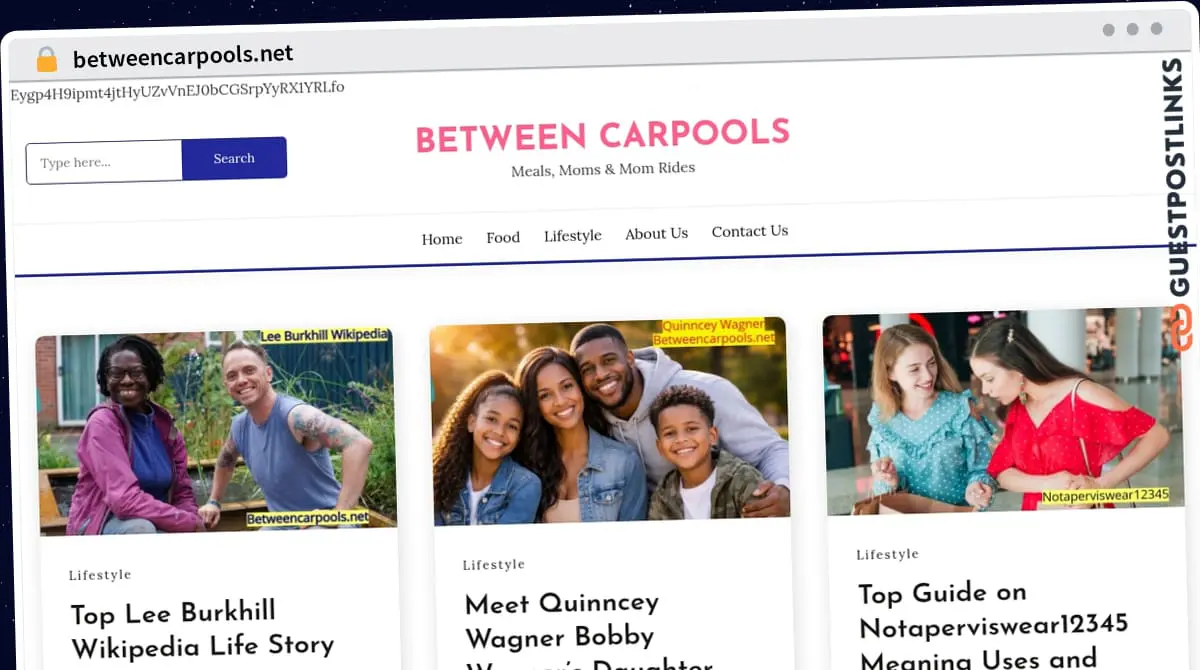Image resolution: width=1200 pixels, height=670 pixels.
Task: Open the Food menu item
Action: (503, 237)
